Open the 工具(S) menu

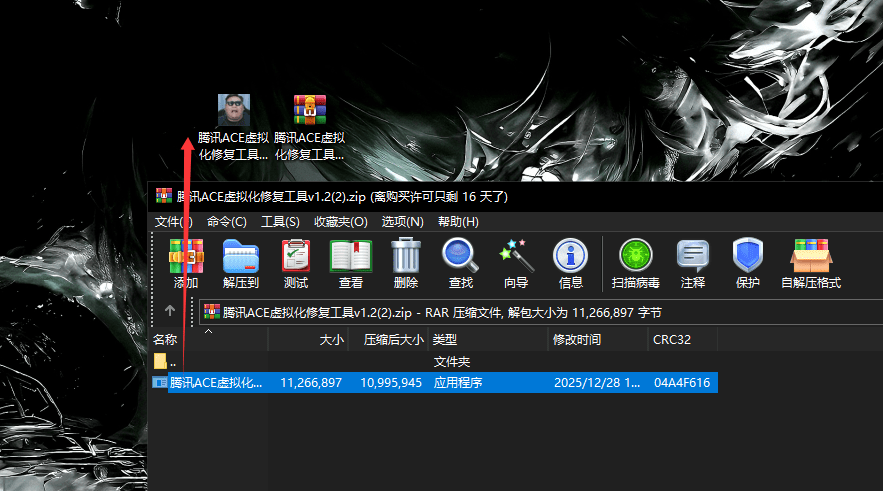click(x=280, y=222)
